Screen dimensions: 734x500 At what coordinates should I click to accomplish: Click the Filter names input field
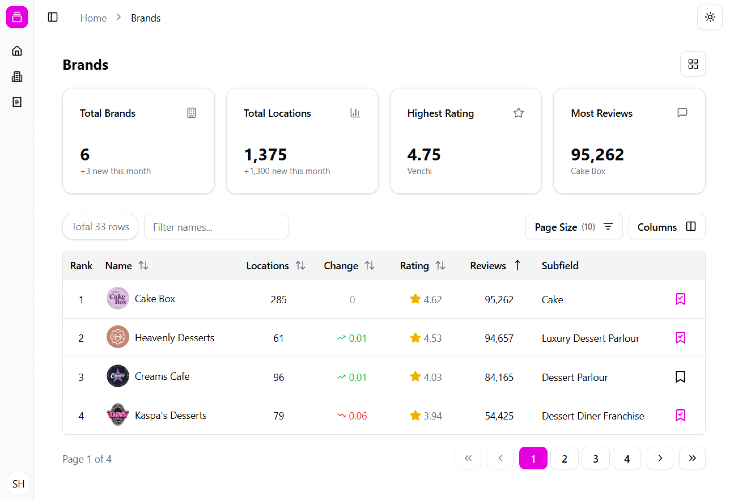pos(216,227)
